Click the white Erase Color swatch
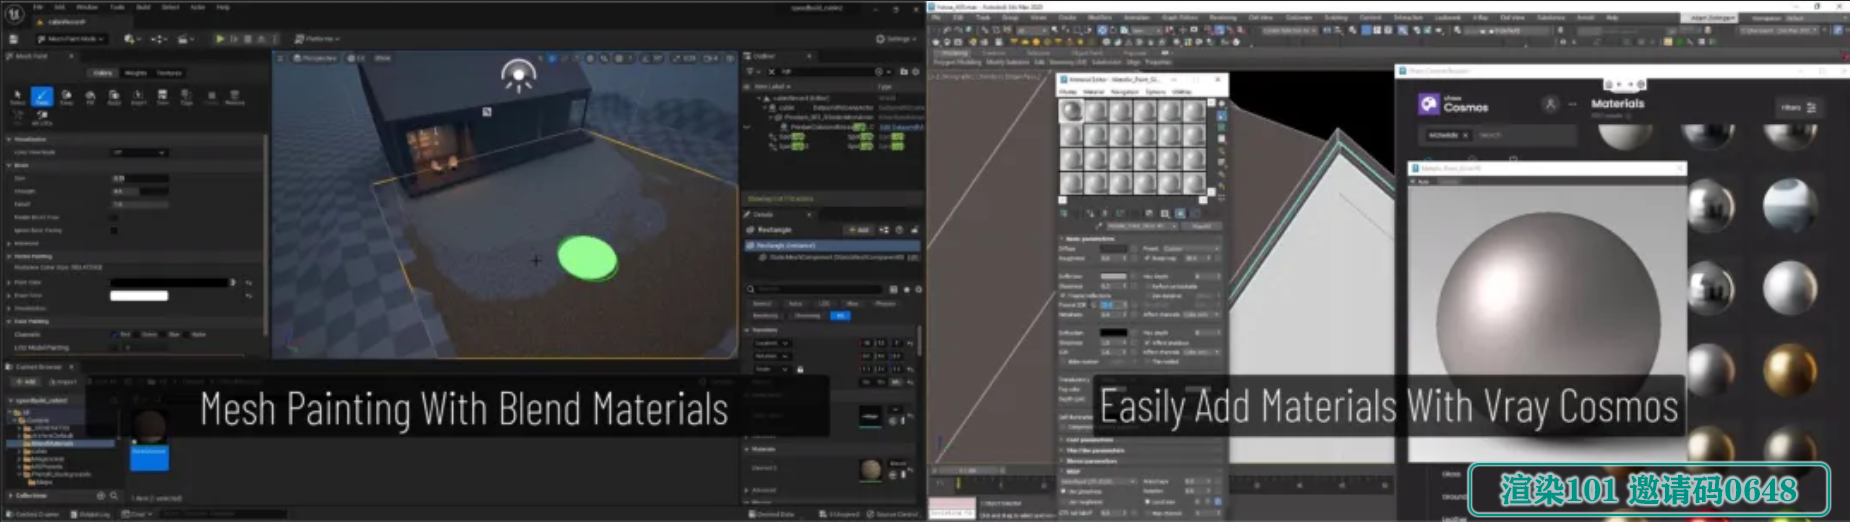The width and height of the screenshot is (1850, 522). pos(139,295)
